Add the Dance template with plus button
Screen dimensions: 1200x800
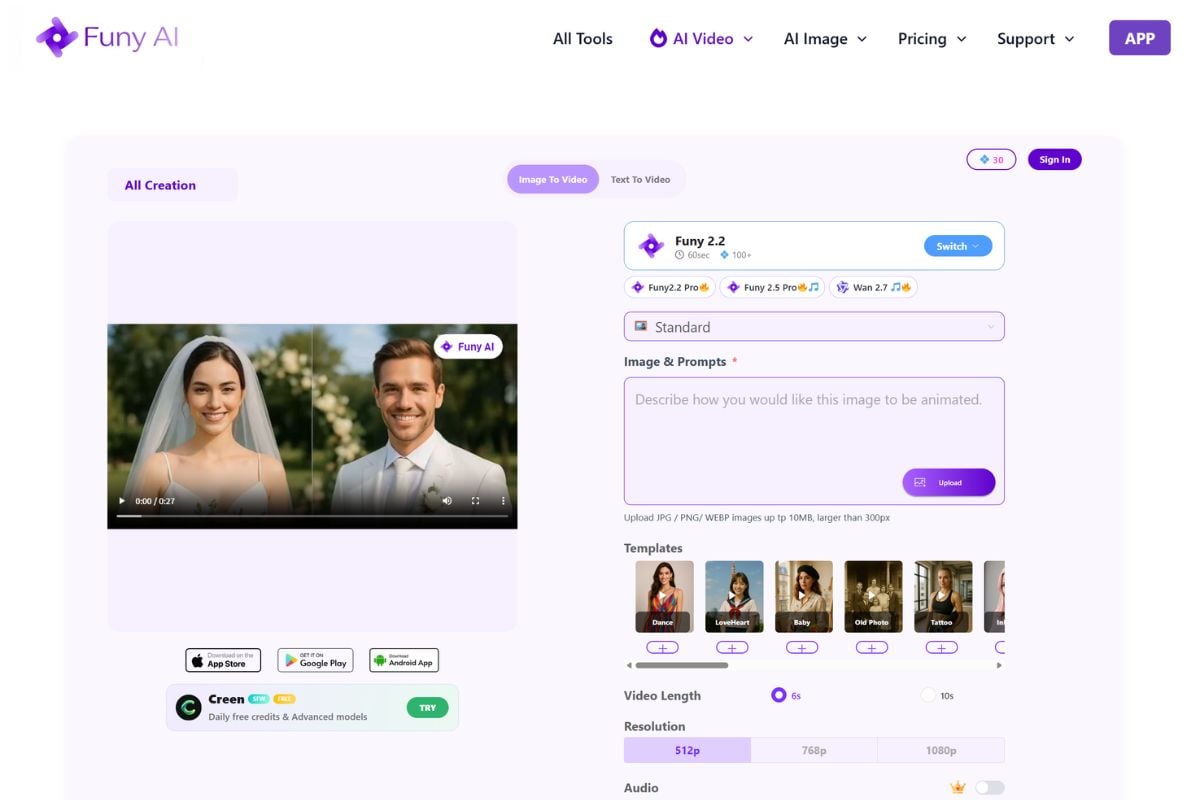point(662,648)
